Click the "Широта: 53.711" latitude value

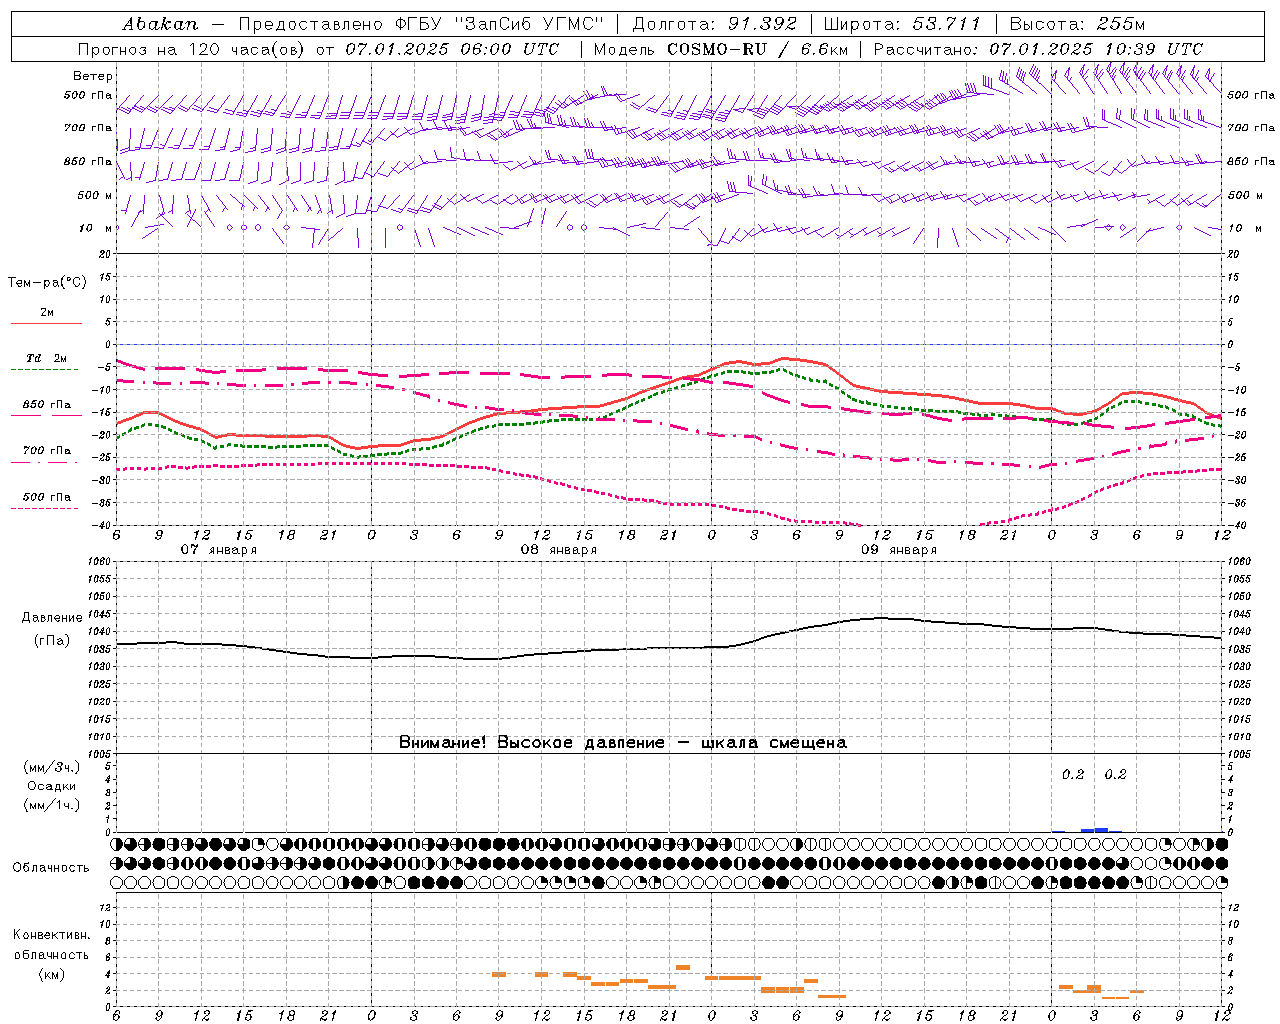coord(902,24)
